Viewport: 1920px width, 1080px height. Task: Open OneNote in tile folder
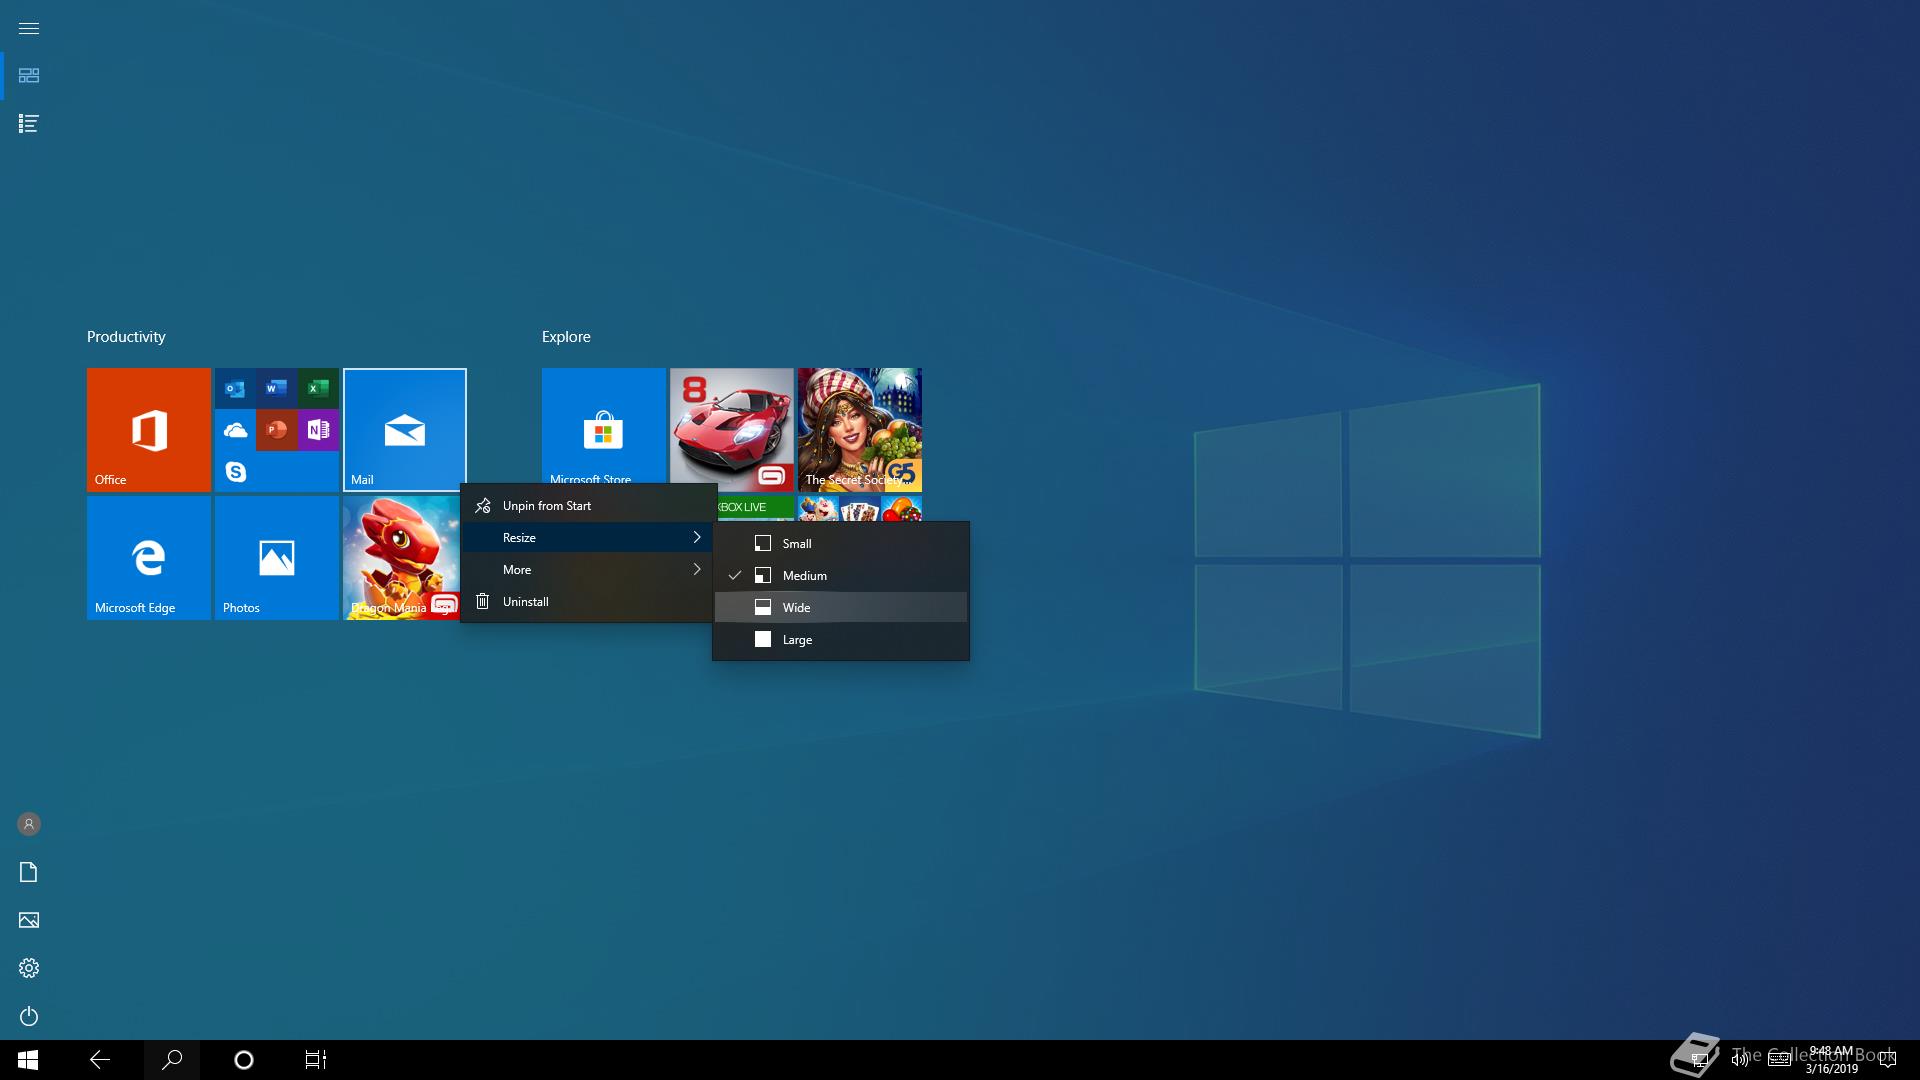[318, 430]
